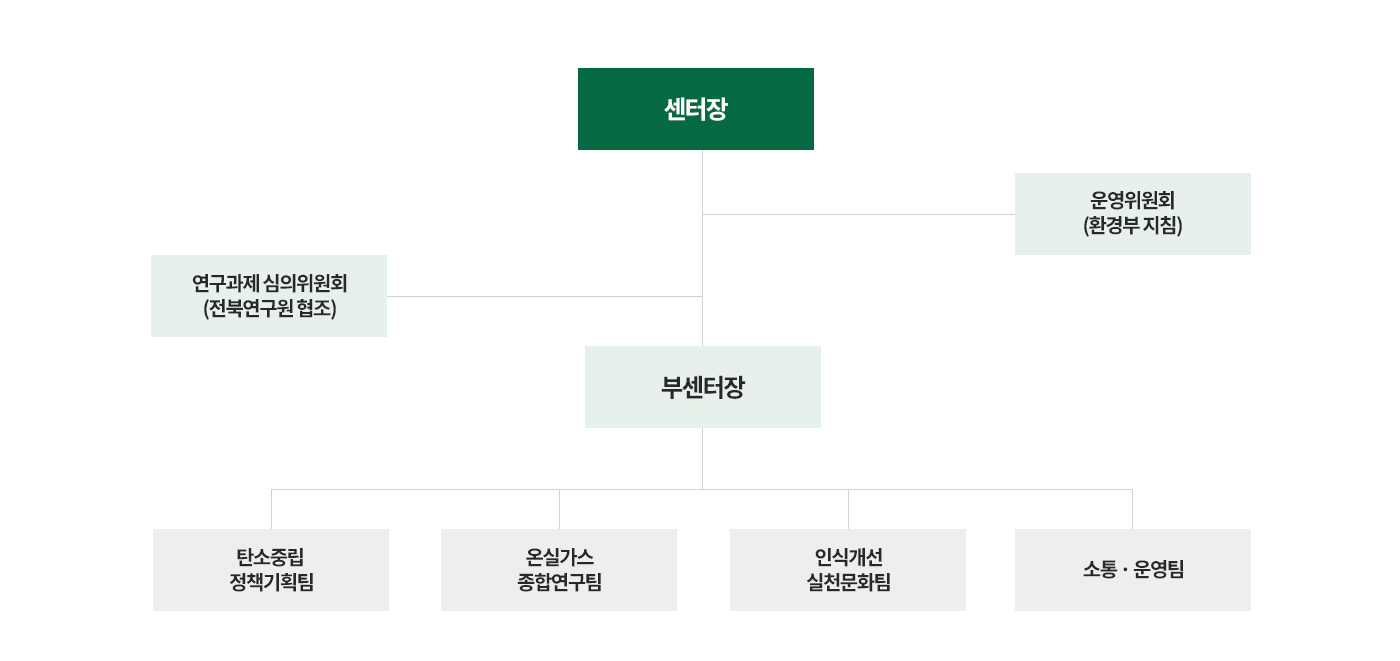Click the short connector above 온실가스 종합연구팀
1400x661 pixels.
click(559, 509)
